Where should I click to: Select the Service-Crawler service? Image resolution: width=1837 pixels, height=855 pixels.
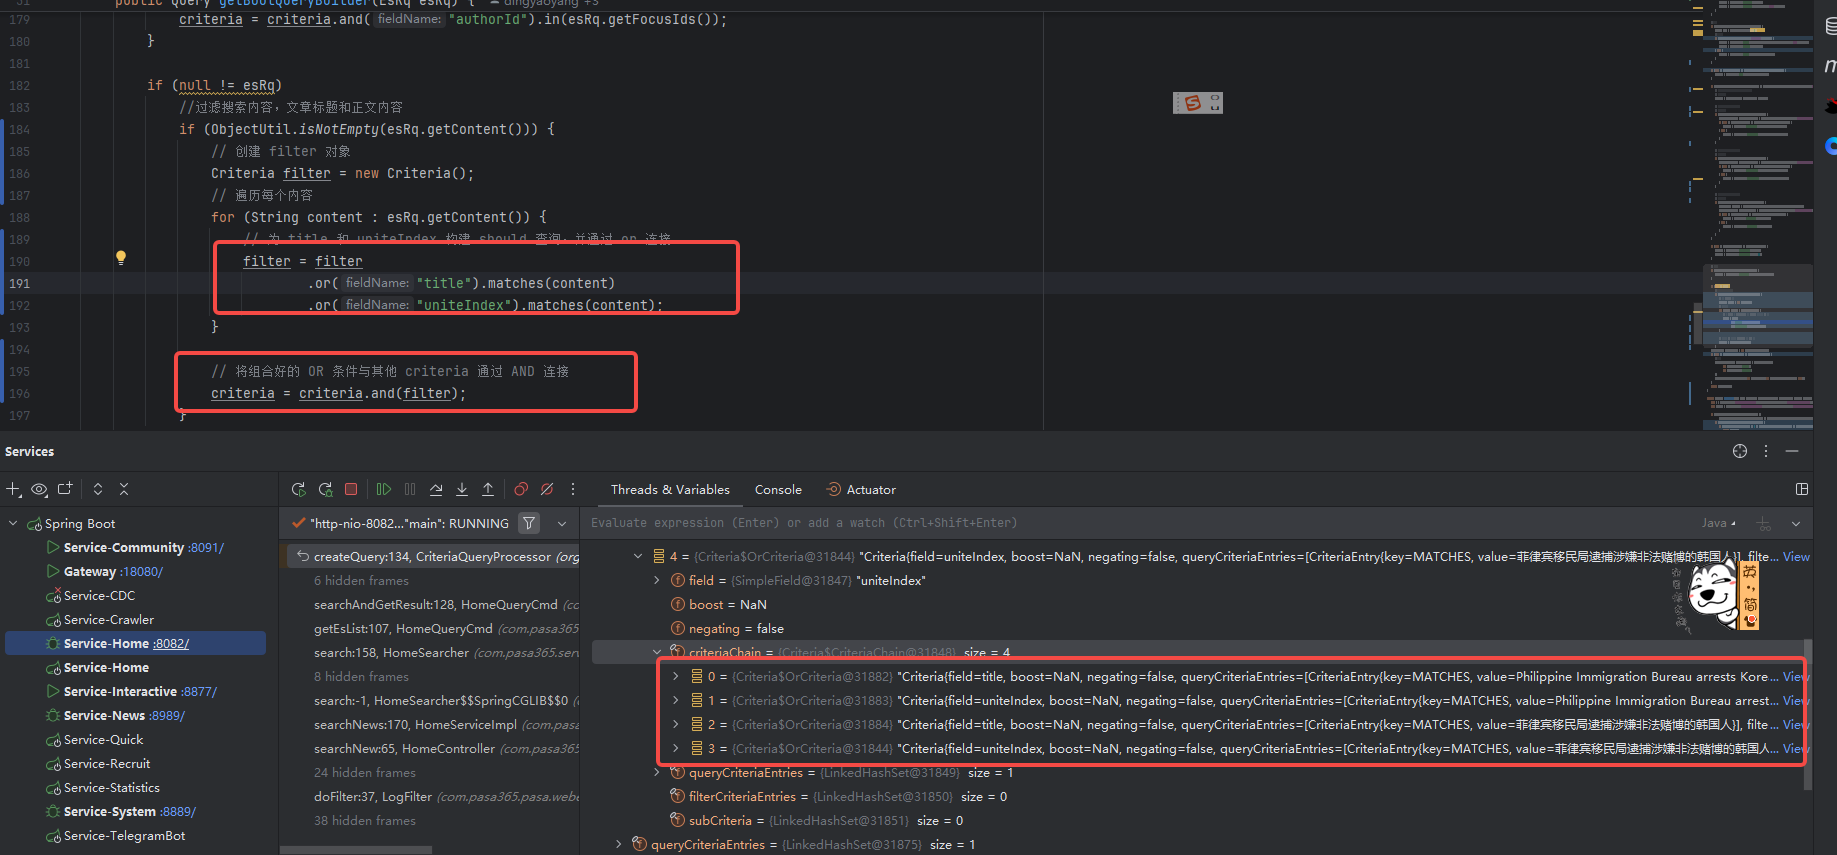pyautogui.click(x=109, y=620)
